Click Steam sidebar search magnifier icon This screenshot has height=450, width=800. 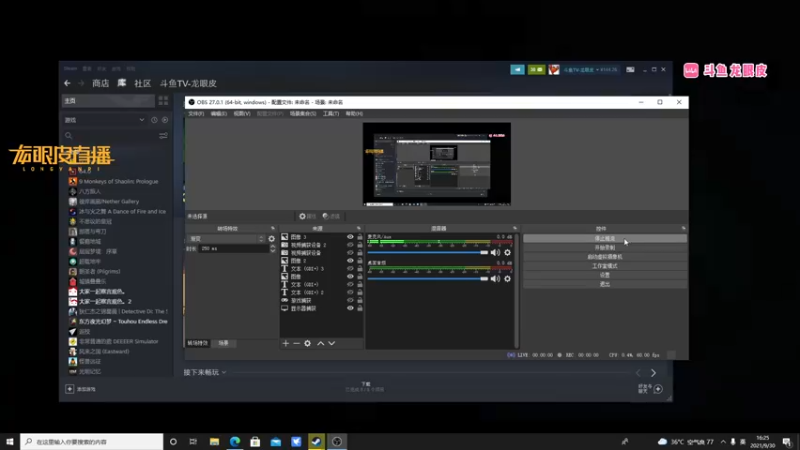coord(68,136)
